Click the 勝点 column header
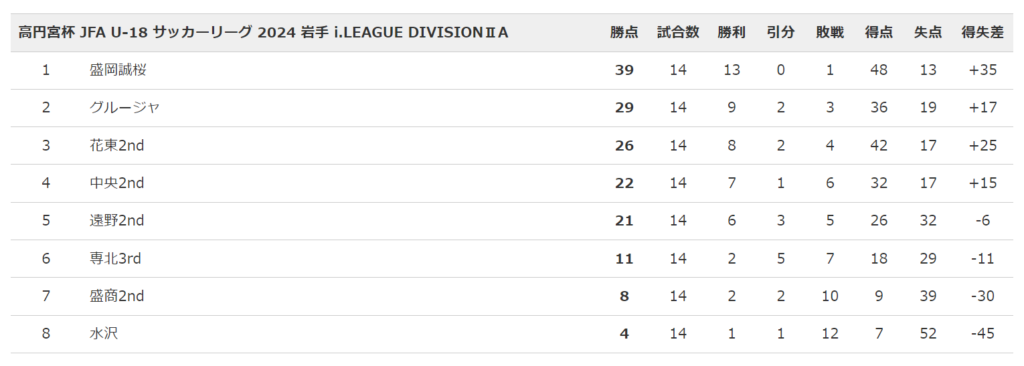This screenshot has height=366, width=1024. 624,33
